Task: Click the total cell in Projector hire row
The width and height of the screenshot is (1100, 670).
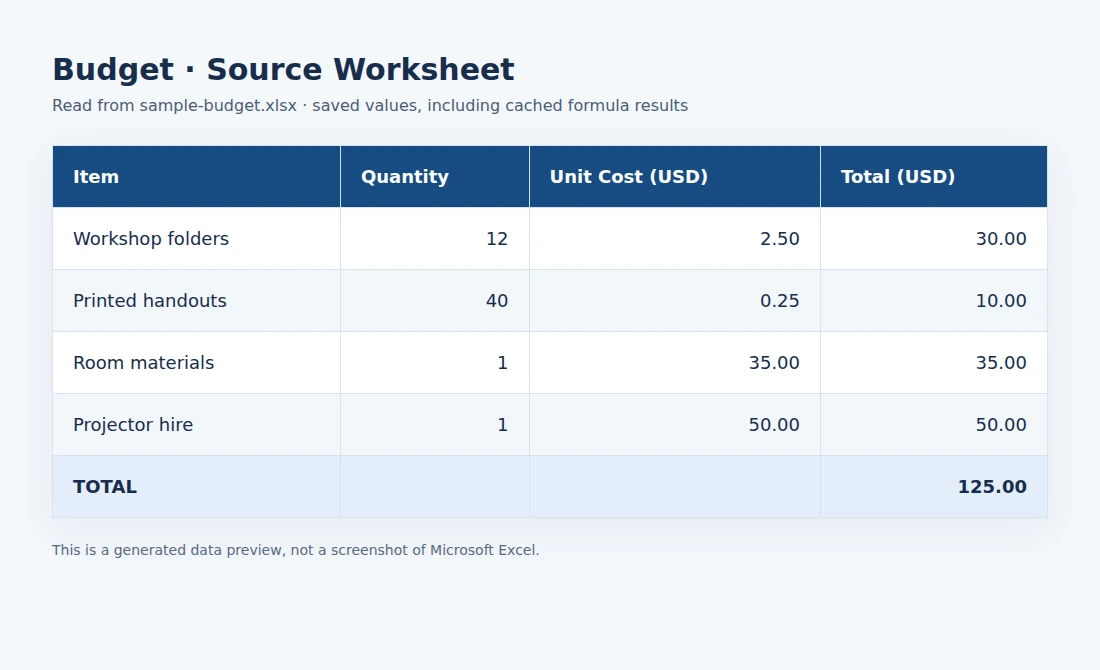Action: click(x=934, y=424)
